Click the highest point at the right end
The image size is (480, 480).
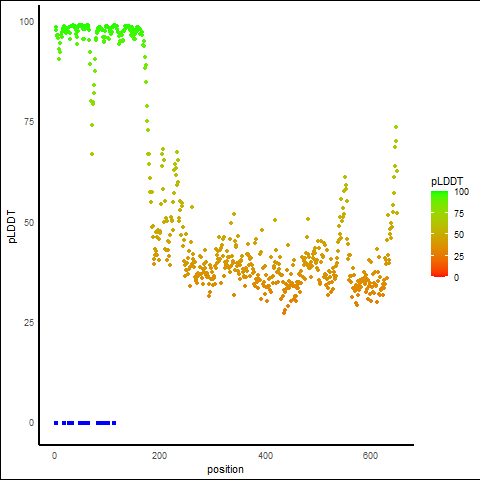(x=396, y=127)
